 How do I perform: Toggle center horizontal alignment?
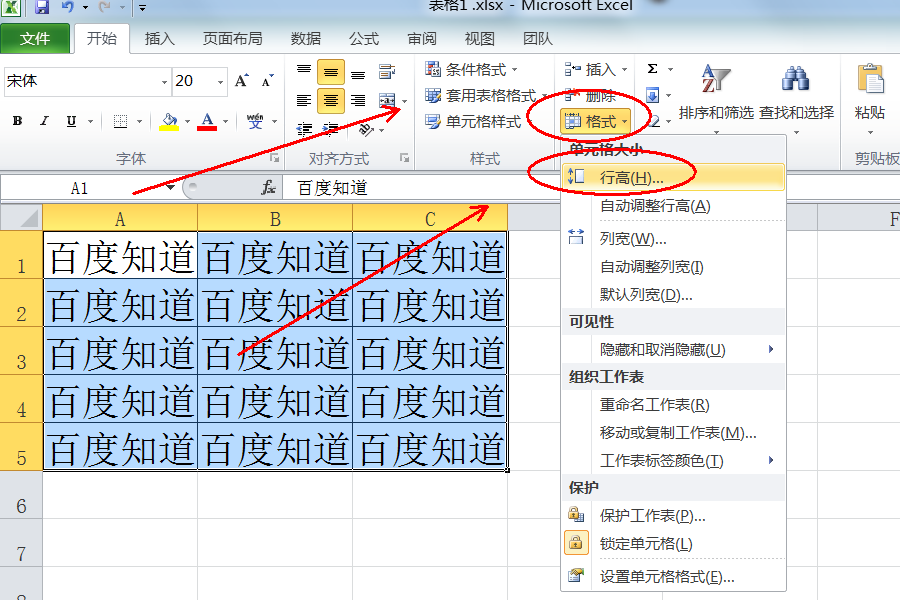coord(331,101)
